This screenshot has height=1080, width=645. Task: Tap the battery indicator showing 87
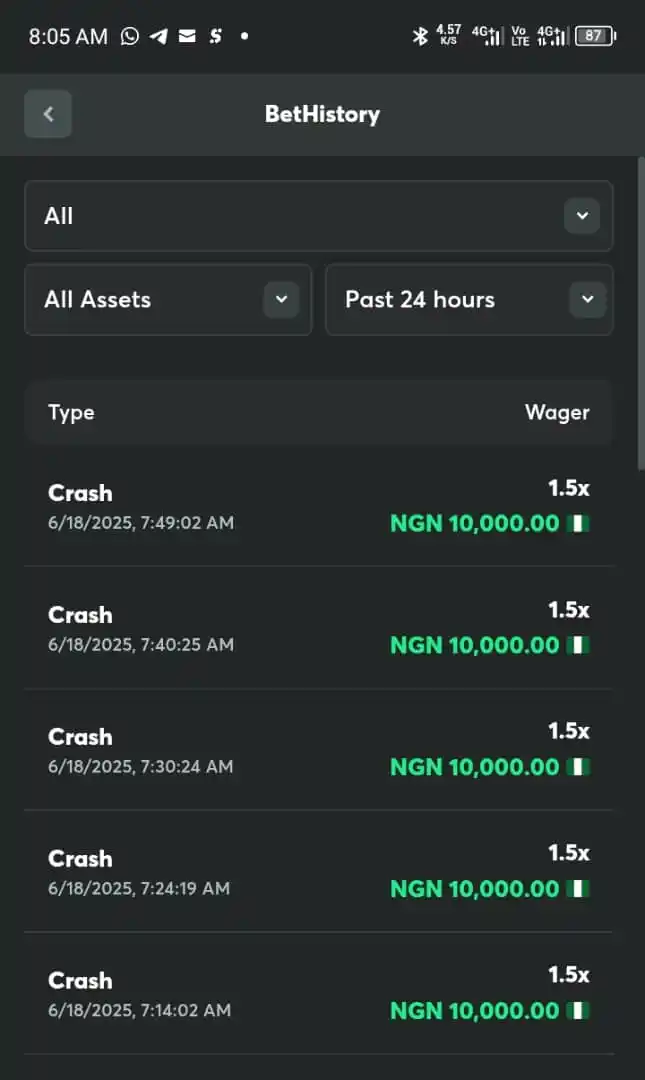595,35
